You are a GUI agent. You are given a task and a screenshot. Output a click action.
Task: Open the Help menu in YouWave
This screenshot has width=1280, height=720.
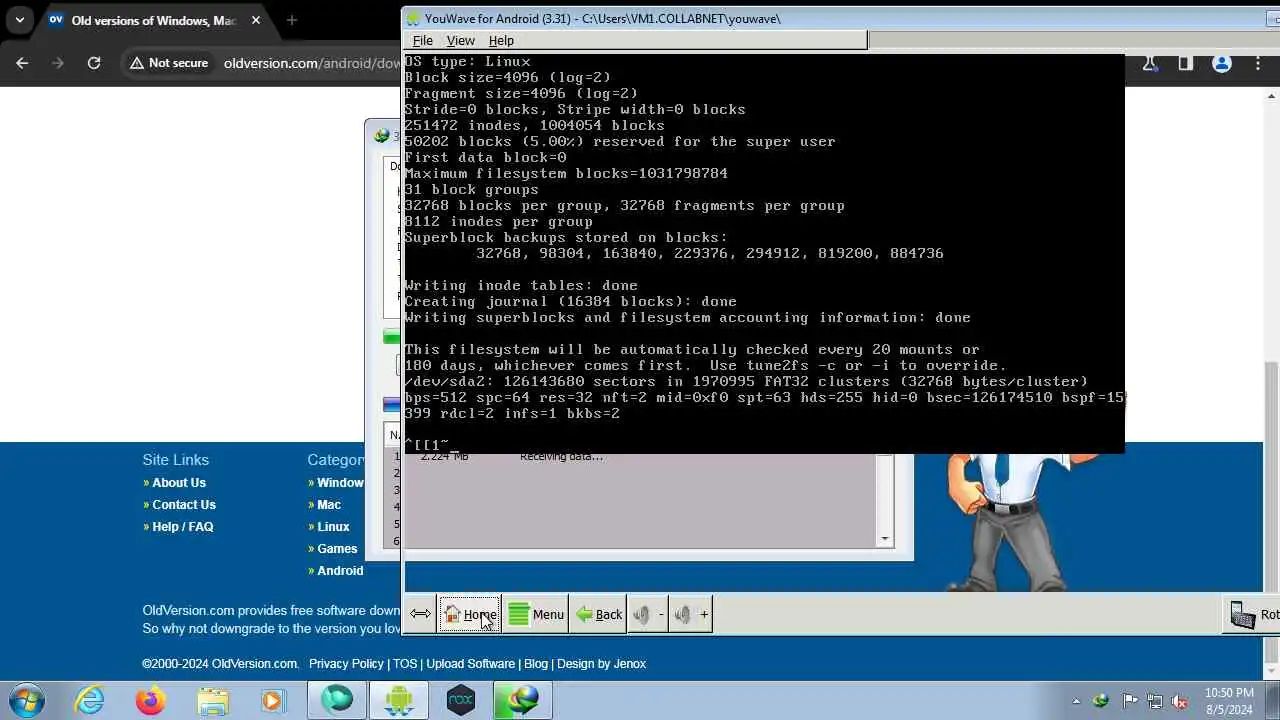[501, 40]
